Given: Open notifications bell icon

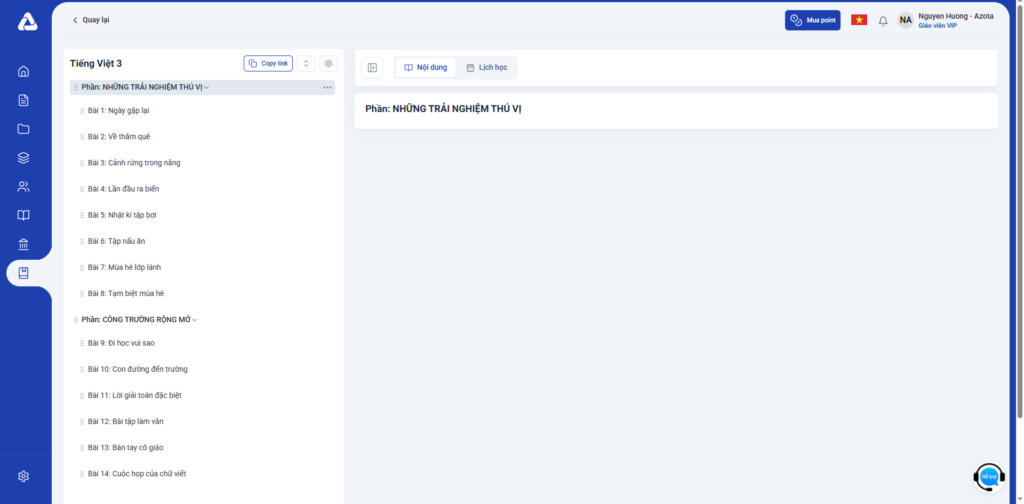Looking at the screenshot, I should coord(883,20).
